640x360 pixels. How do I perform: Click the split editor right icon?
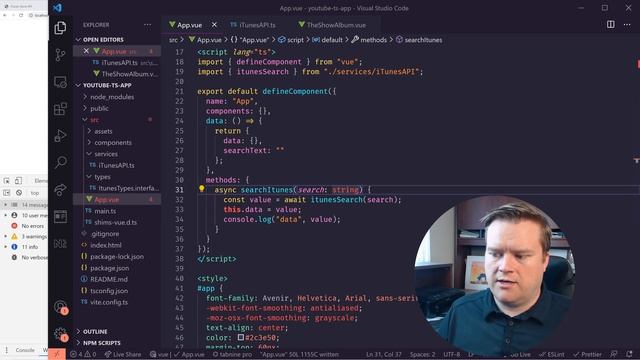(x=611, y=24)
